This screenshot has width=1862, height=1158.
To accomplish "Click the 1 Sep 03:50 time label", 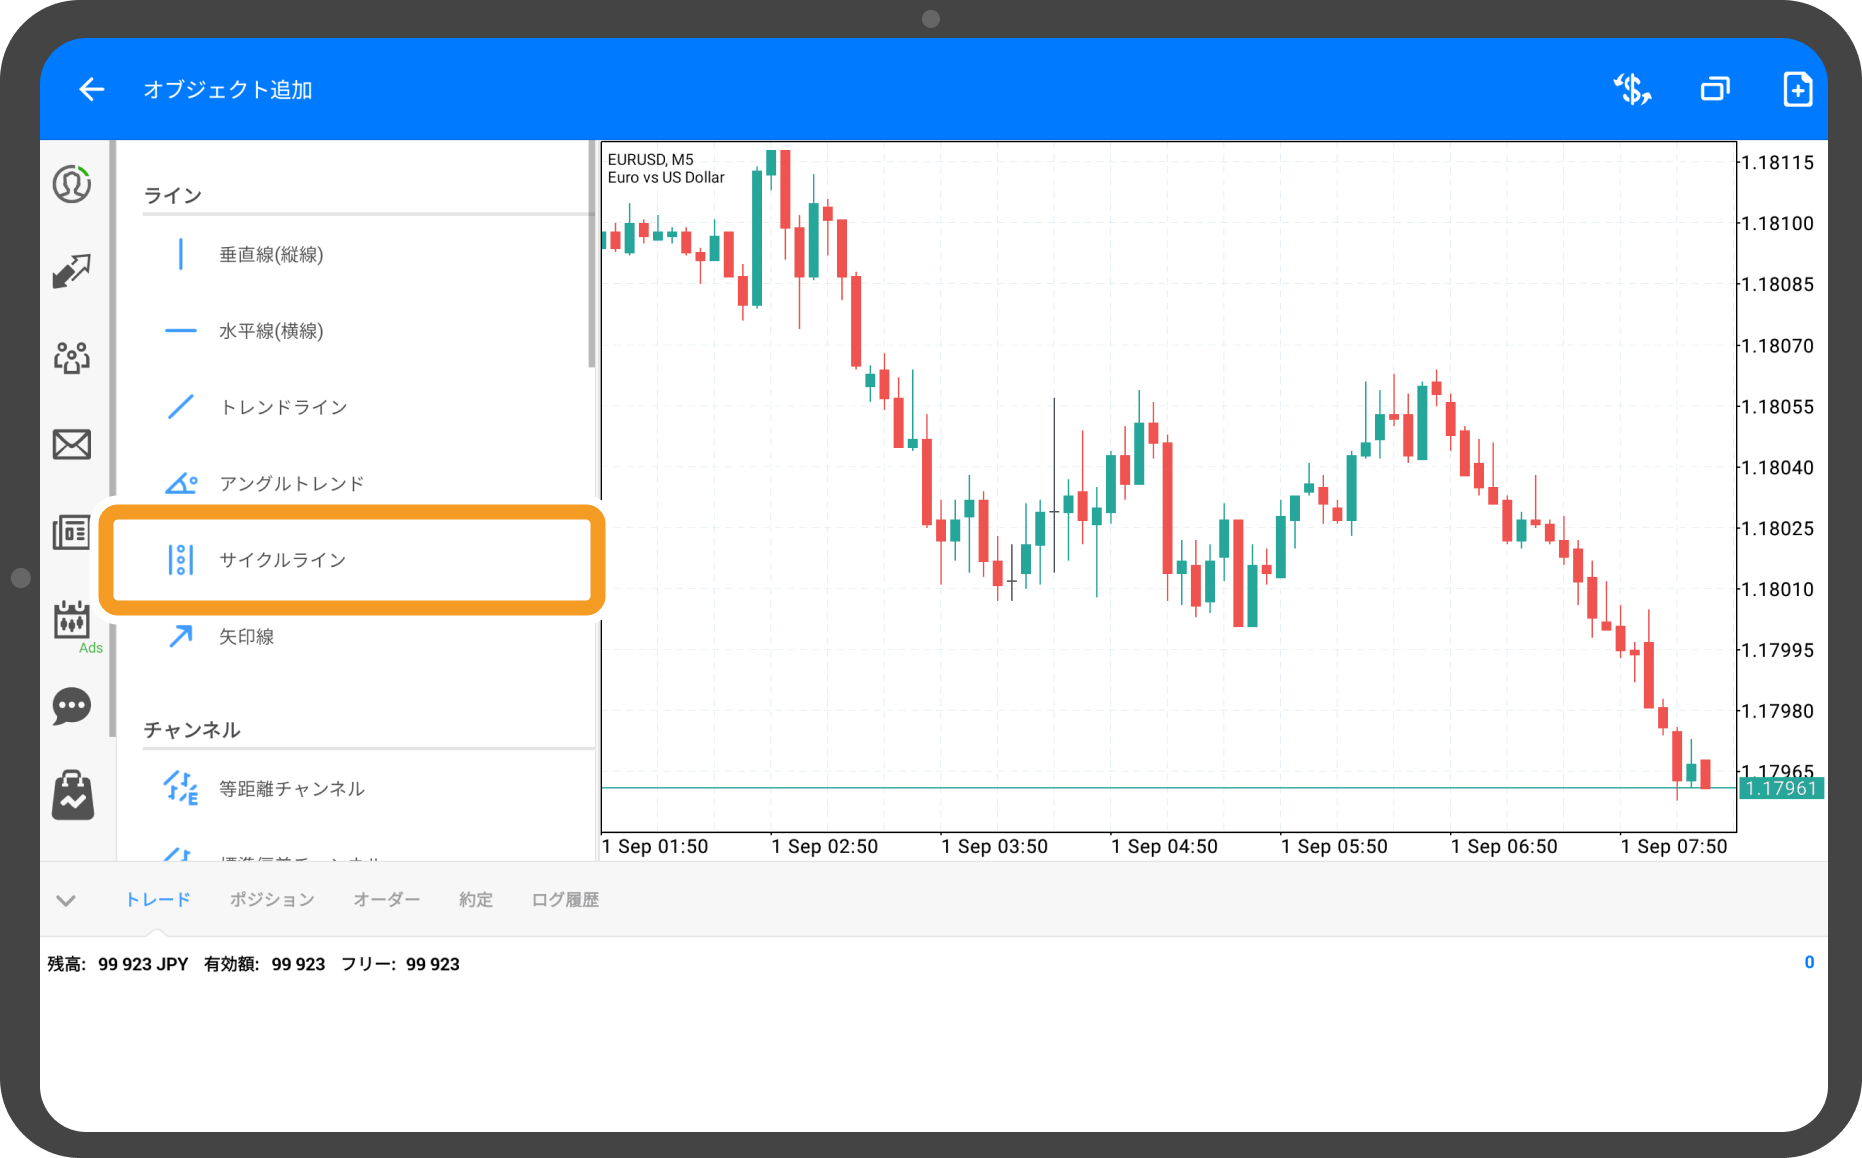I will coord(995,847).
